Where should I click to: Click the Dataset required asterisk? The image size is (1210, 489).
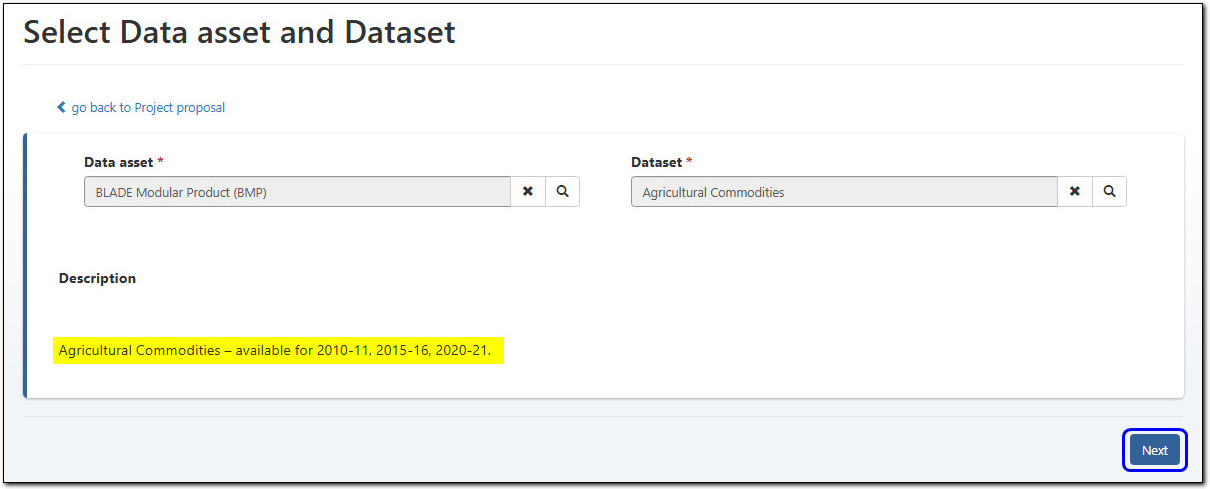pos(689,162)
